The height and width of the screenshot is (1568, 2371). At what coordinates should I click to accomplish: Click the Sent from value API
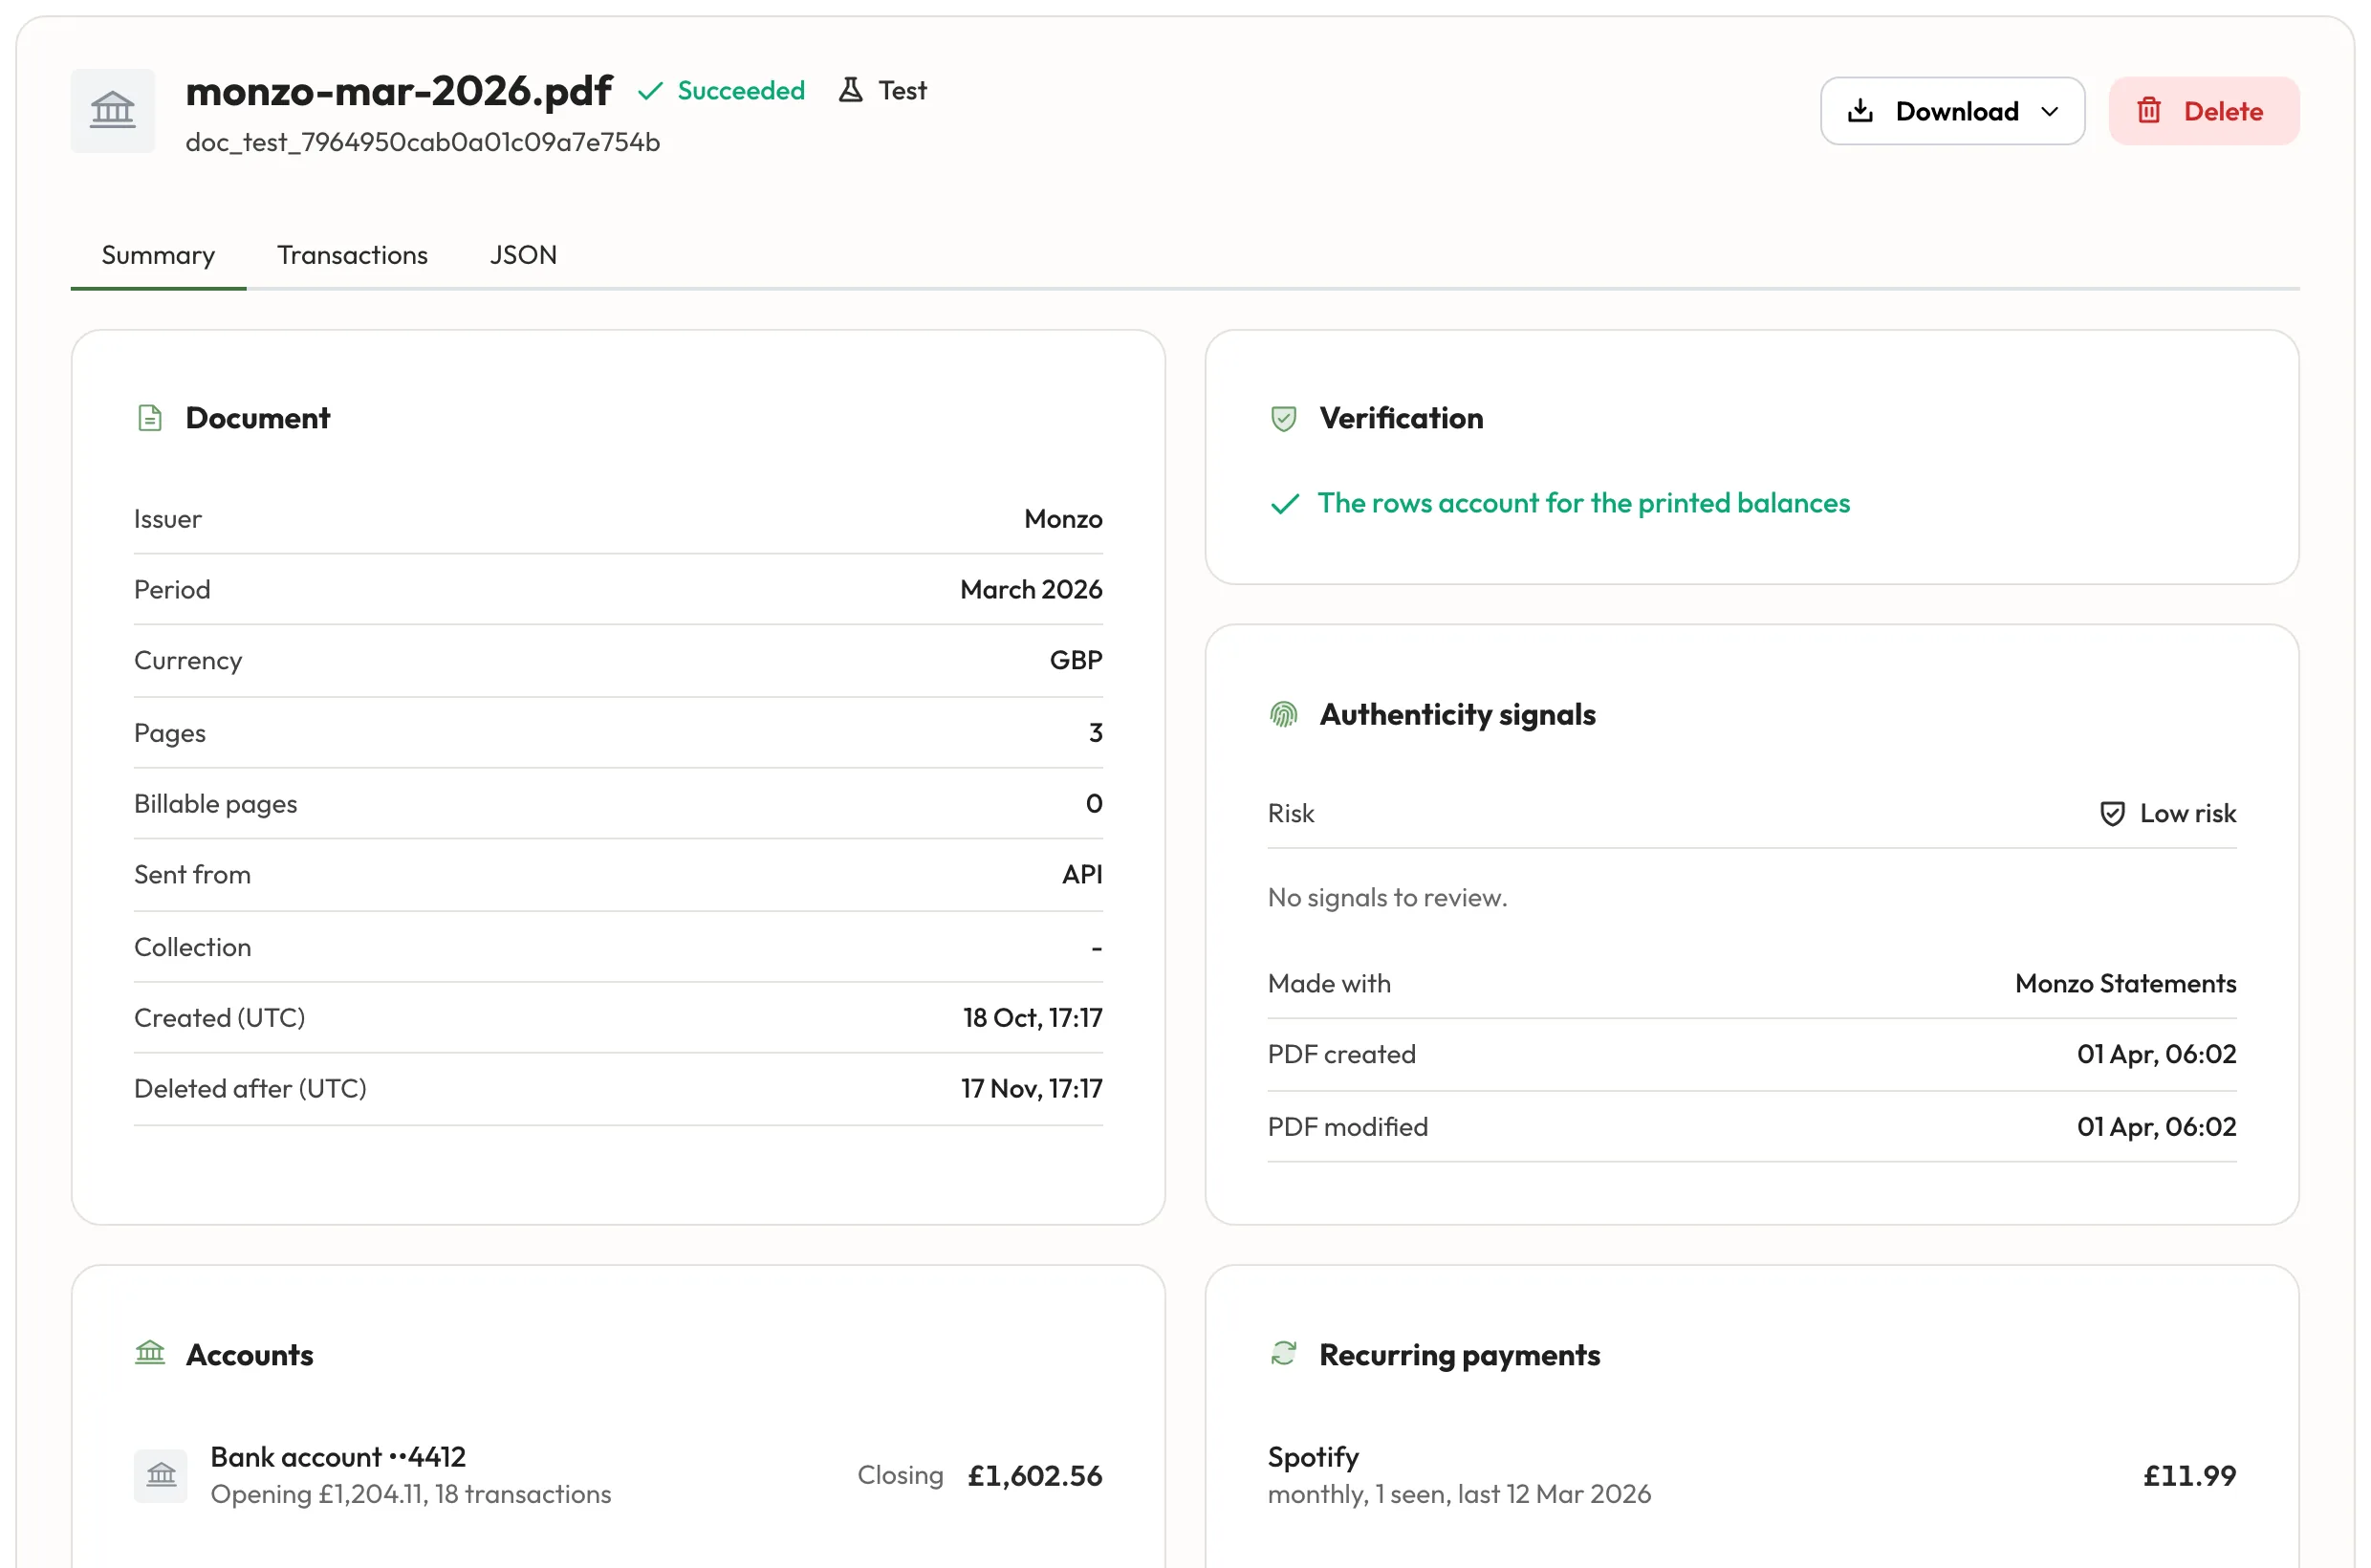tap(1082, 875)
